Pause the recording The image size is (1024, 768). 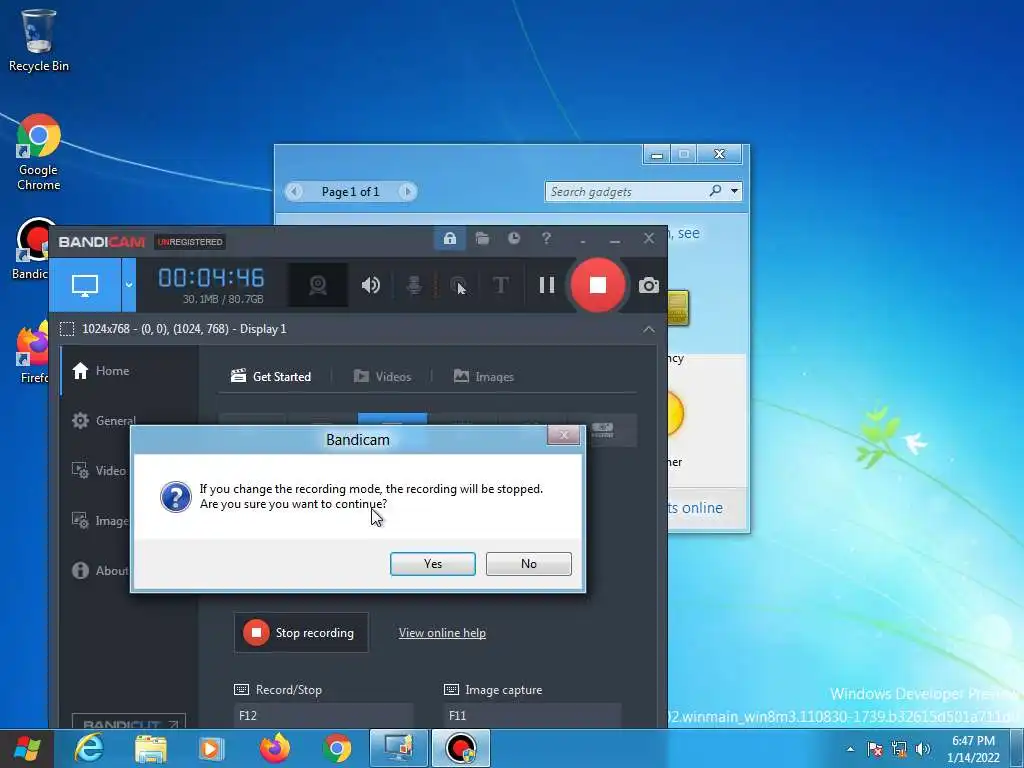pyautogui.click(x=547, y=285)
